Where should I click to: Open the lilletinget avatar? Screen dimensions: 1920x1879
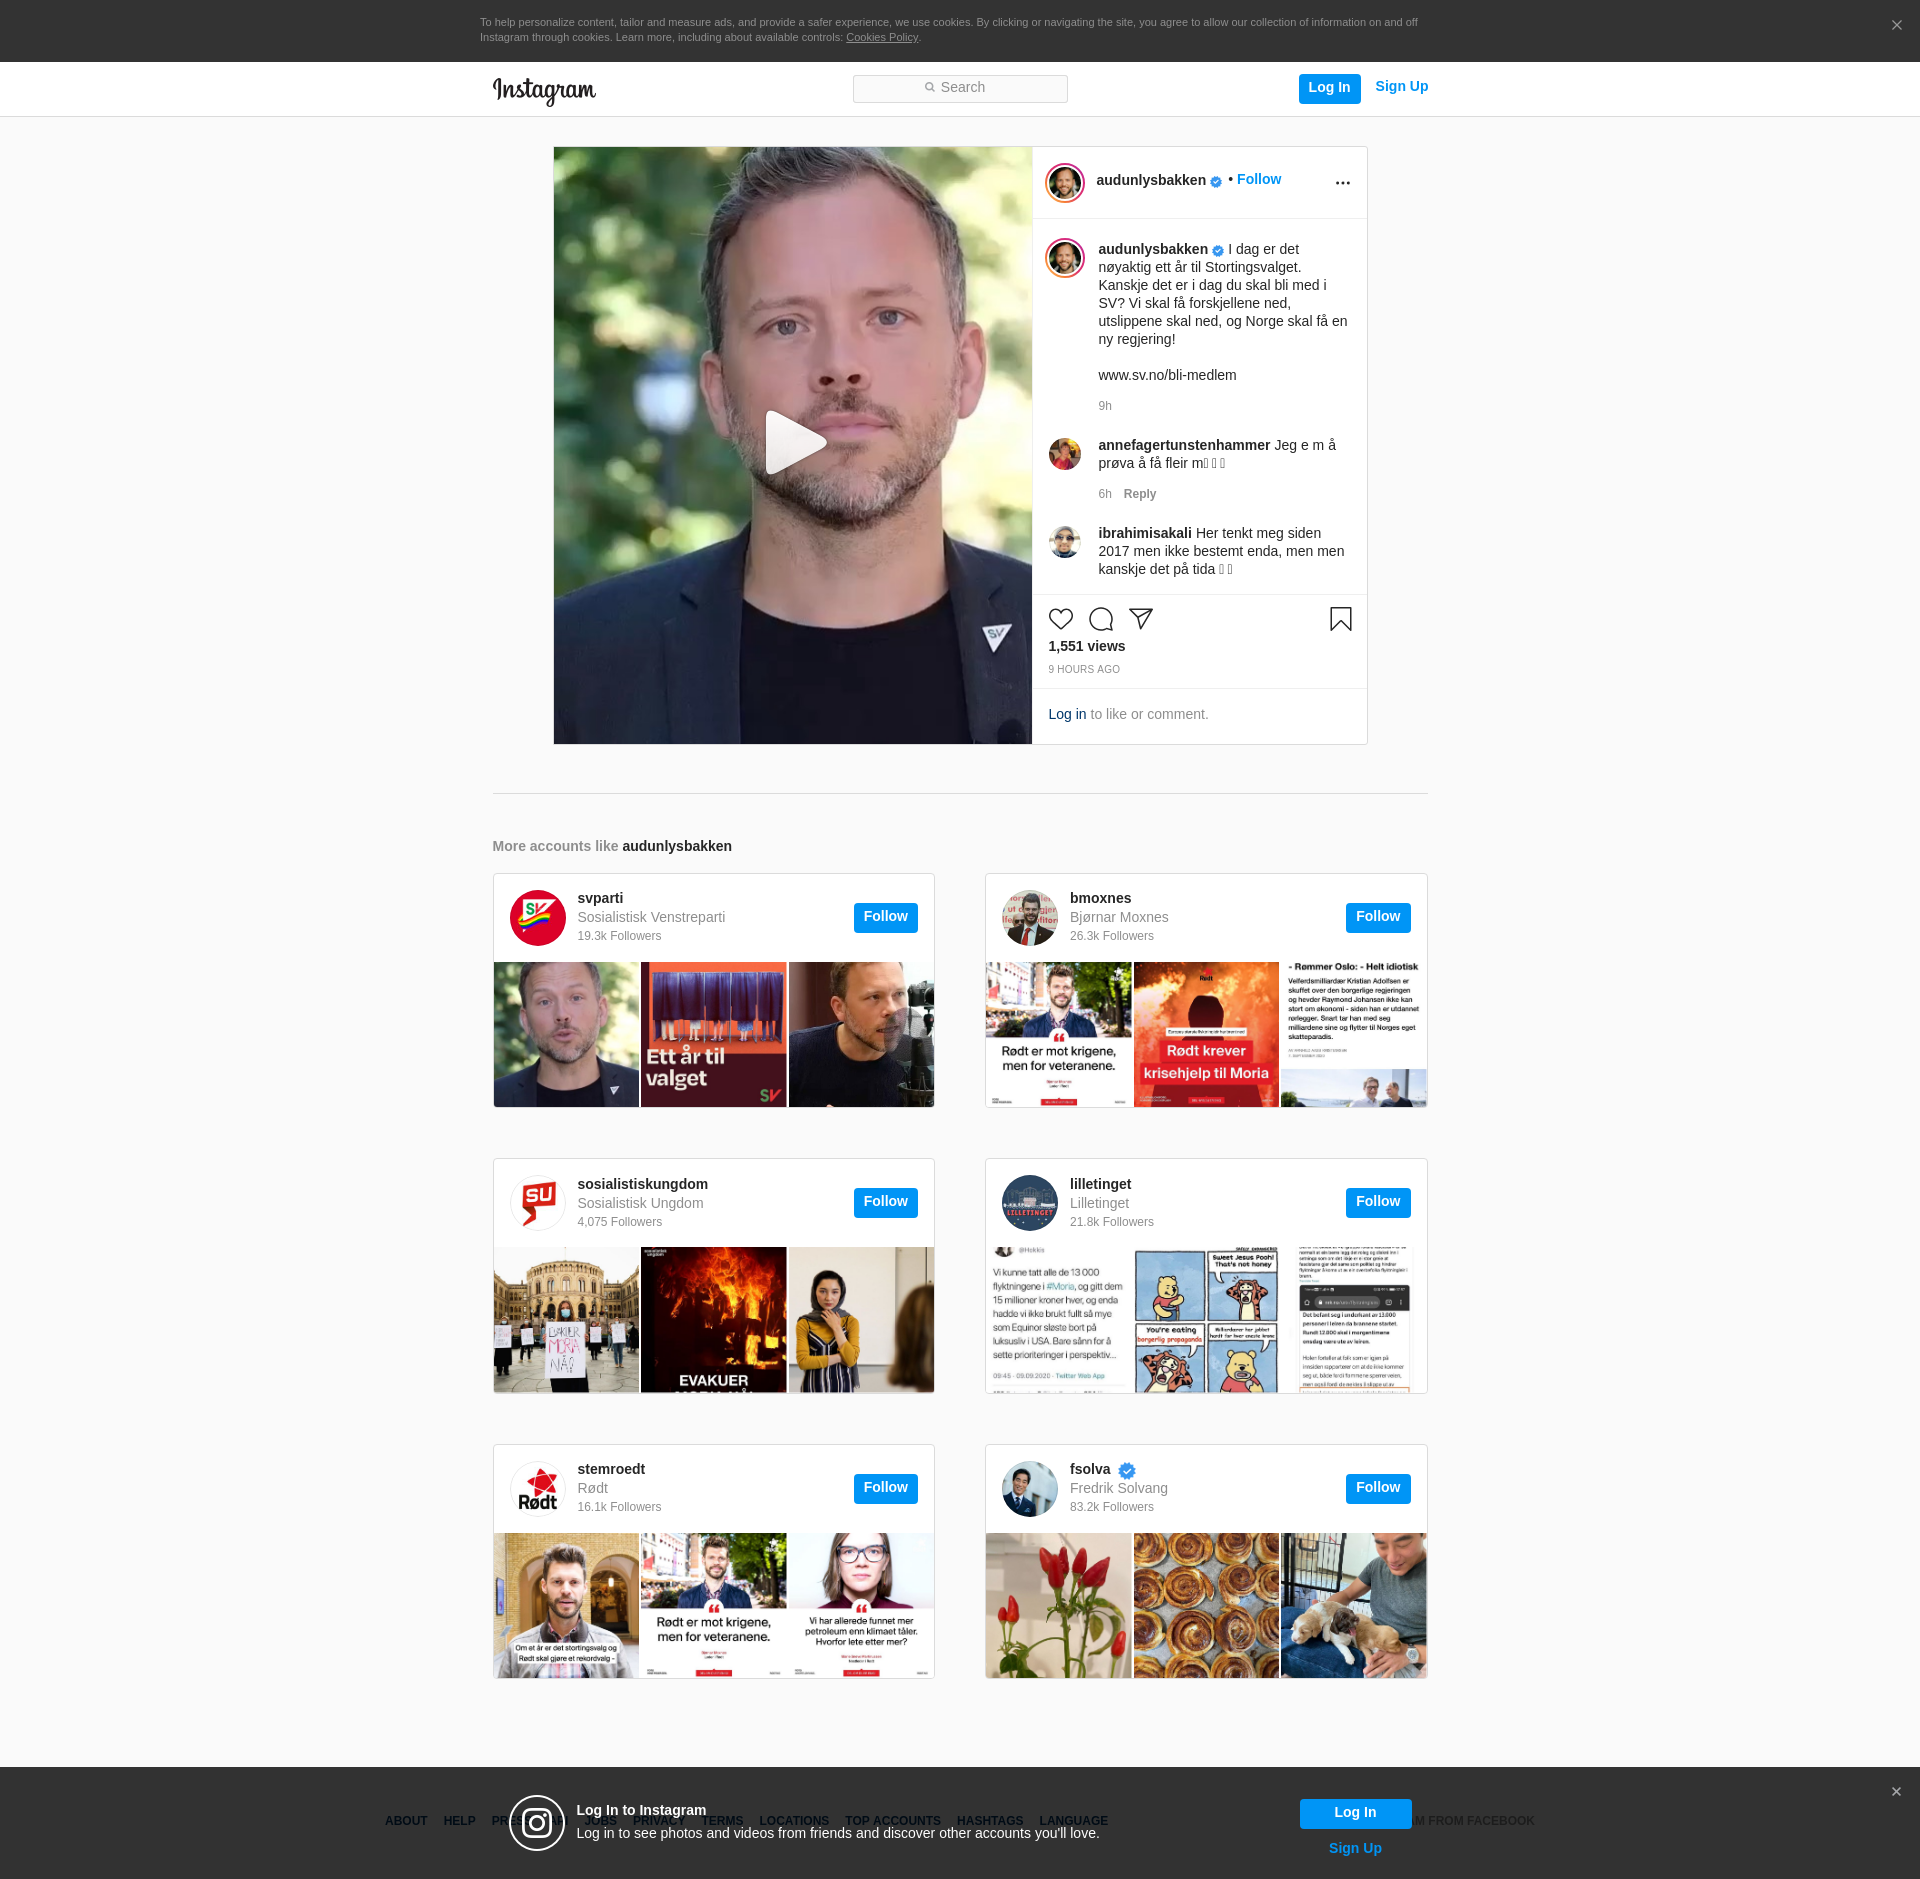click(1030, 1203)
